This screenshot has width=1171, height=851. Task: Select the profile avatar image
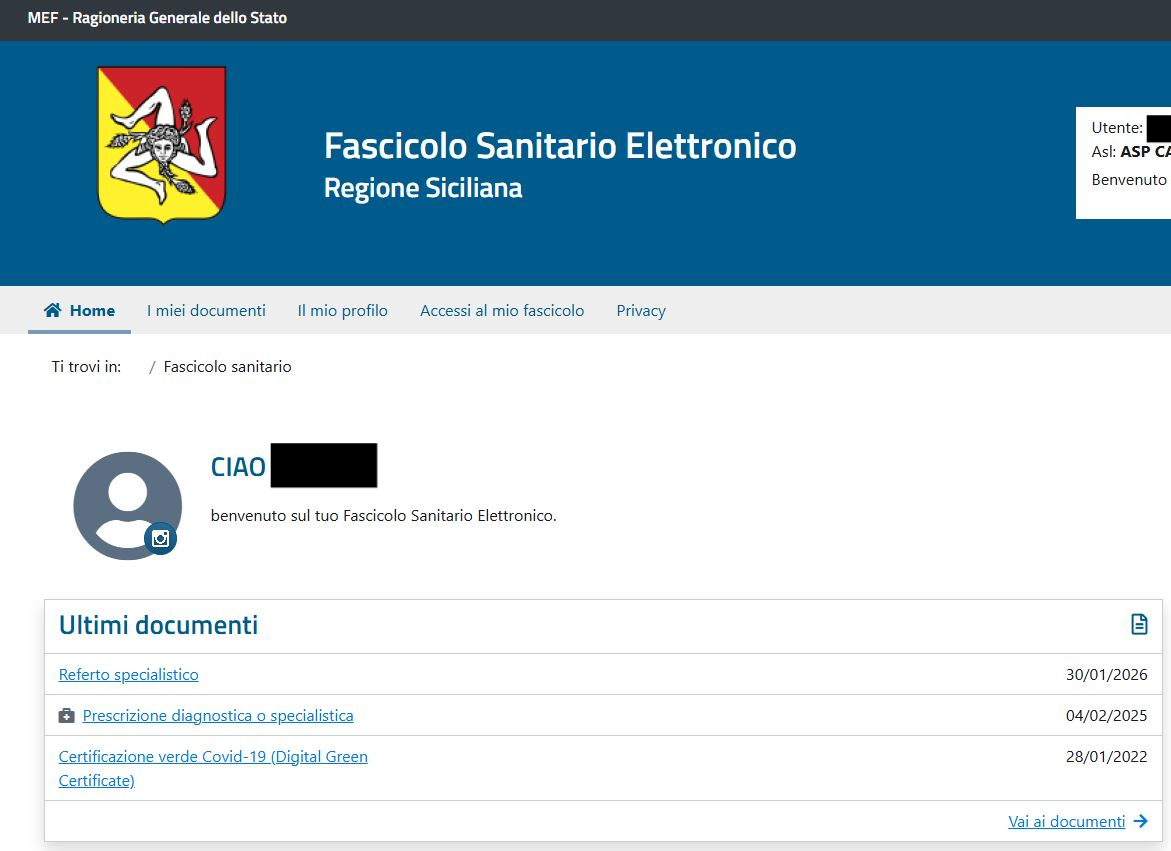click(x=126, y=503)
